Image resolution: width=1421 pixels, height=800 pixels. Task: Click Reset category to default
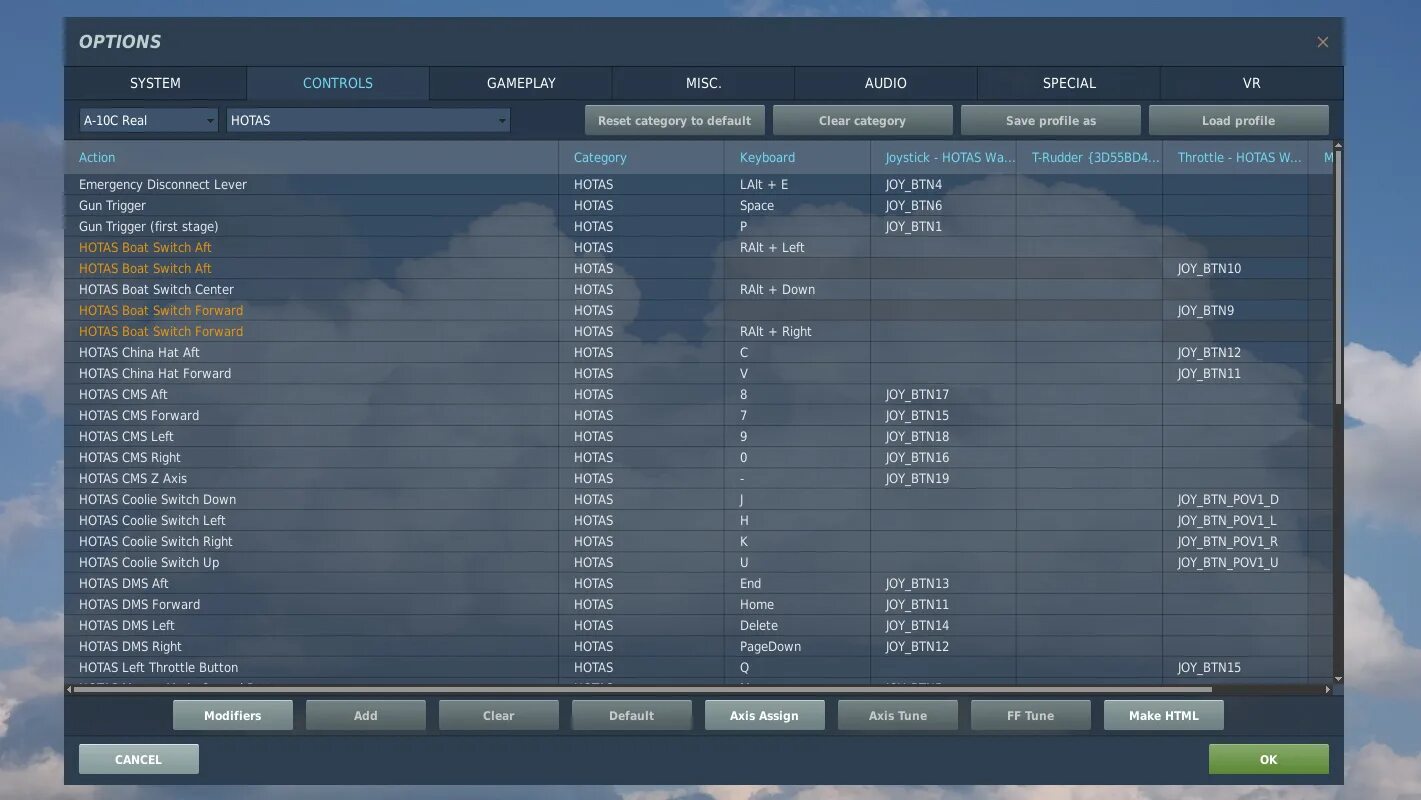(674, 120)
